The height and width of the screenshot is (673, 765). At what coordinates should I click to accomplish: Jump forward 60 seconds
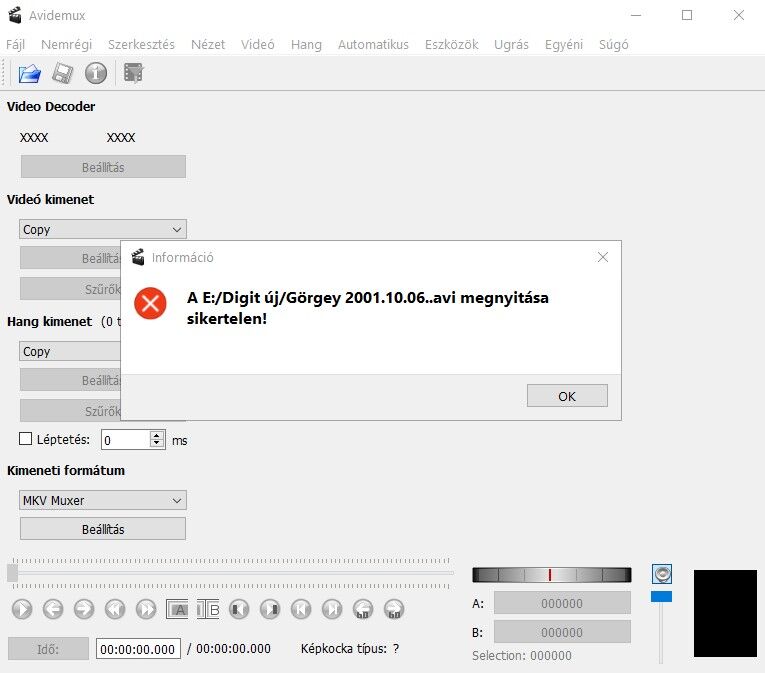click(394, 609)
